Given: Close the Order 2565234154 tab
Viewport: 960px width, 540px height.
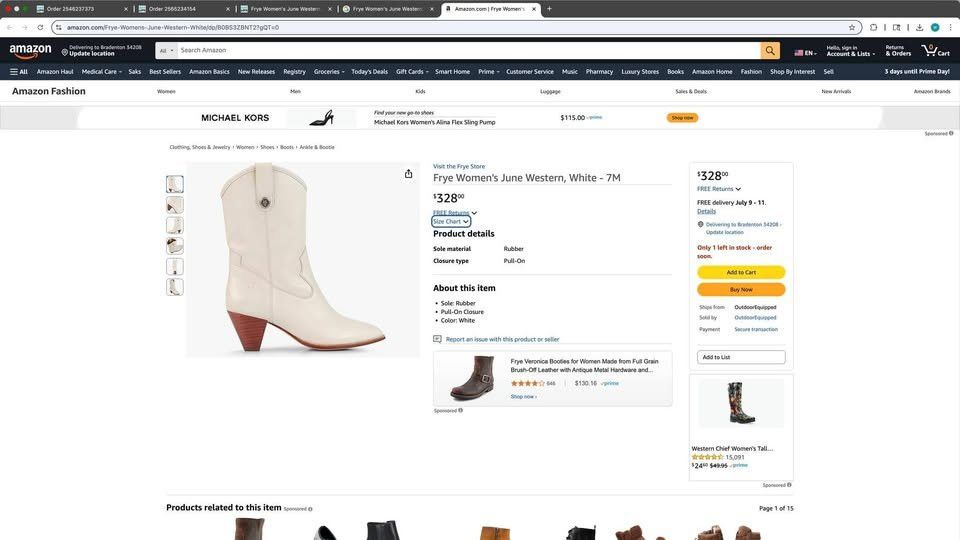Looking at the screenshot, I should click(x=228, y=9).
